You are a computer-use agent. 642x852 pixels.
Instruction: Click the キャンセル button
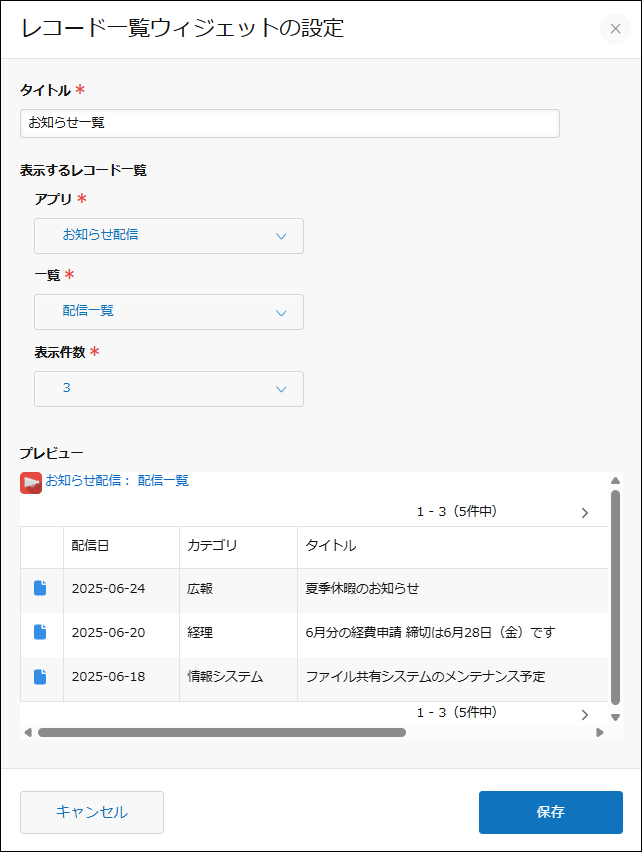(91, 812)
